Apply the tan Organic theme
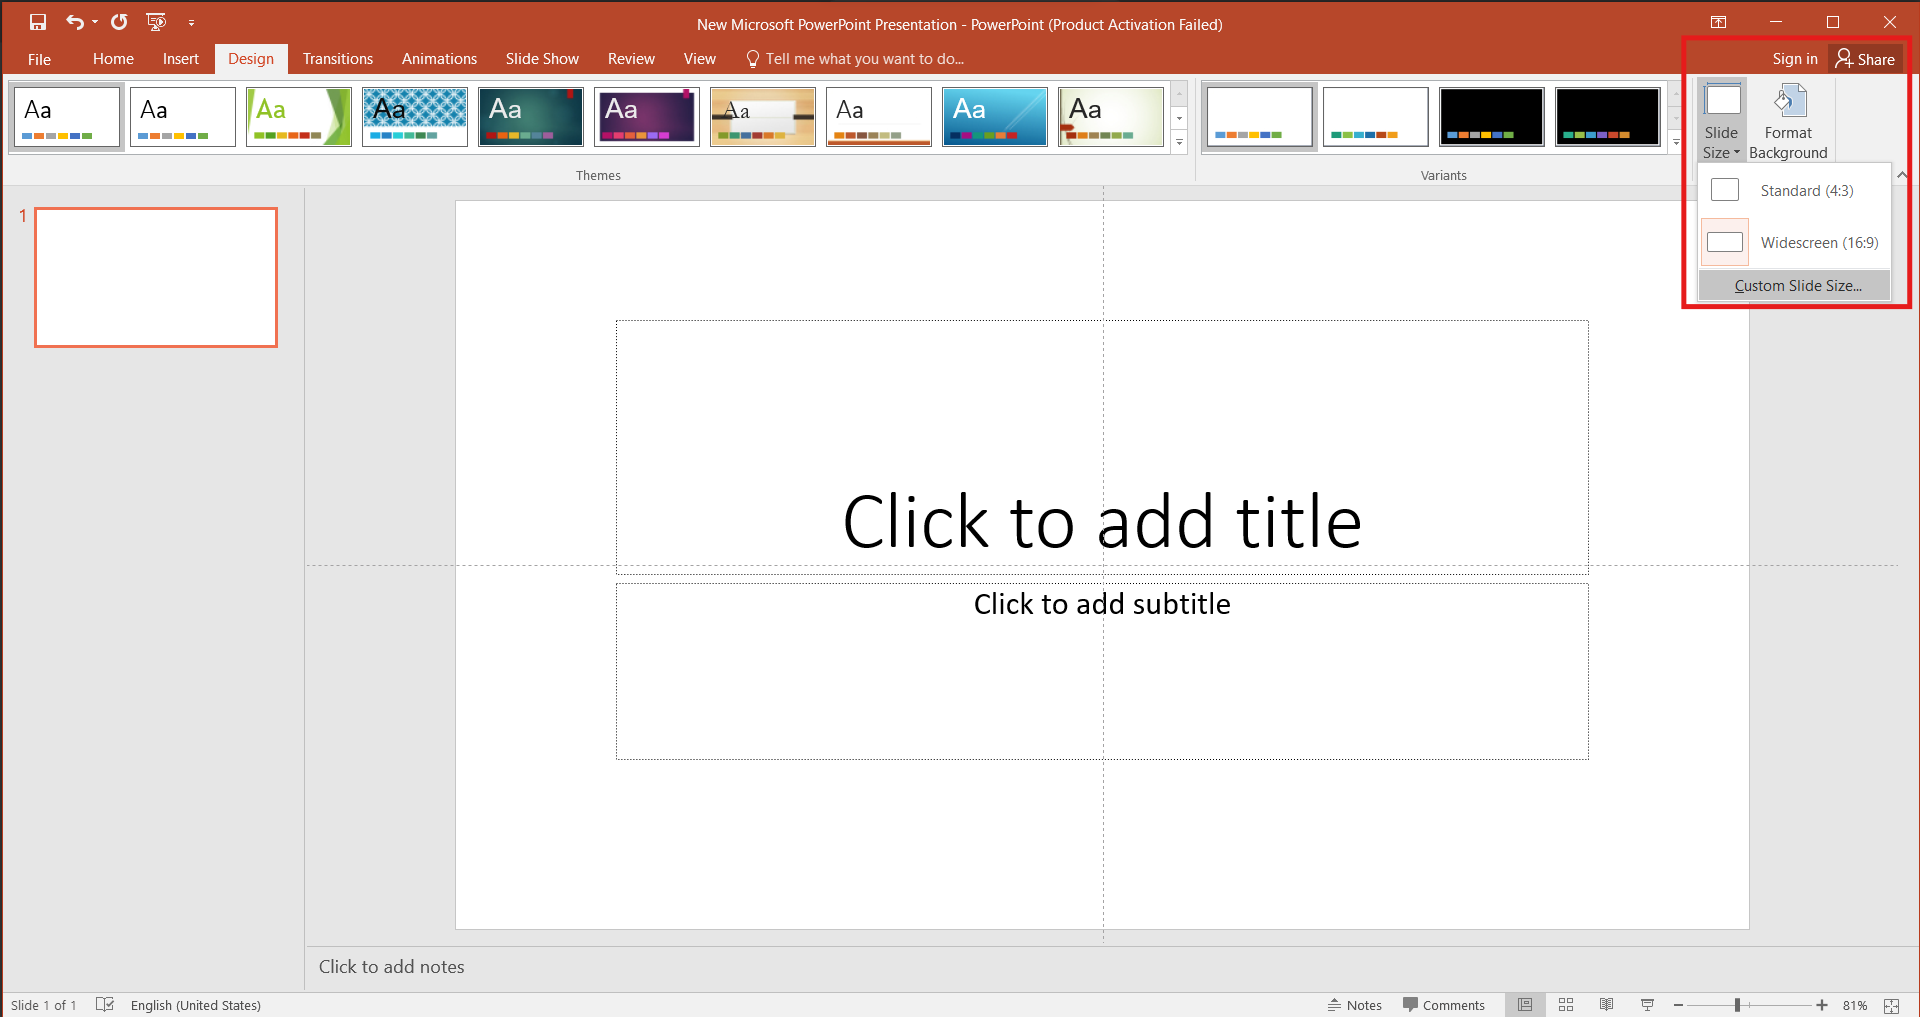Screen dimensions: 1920x1017 [x=763, y=117]
